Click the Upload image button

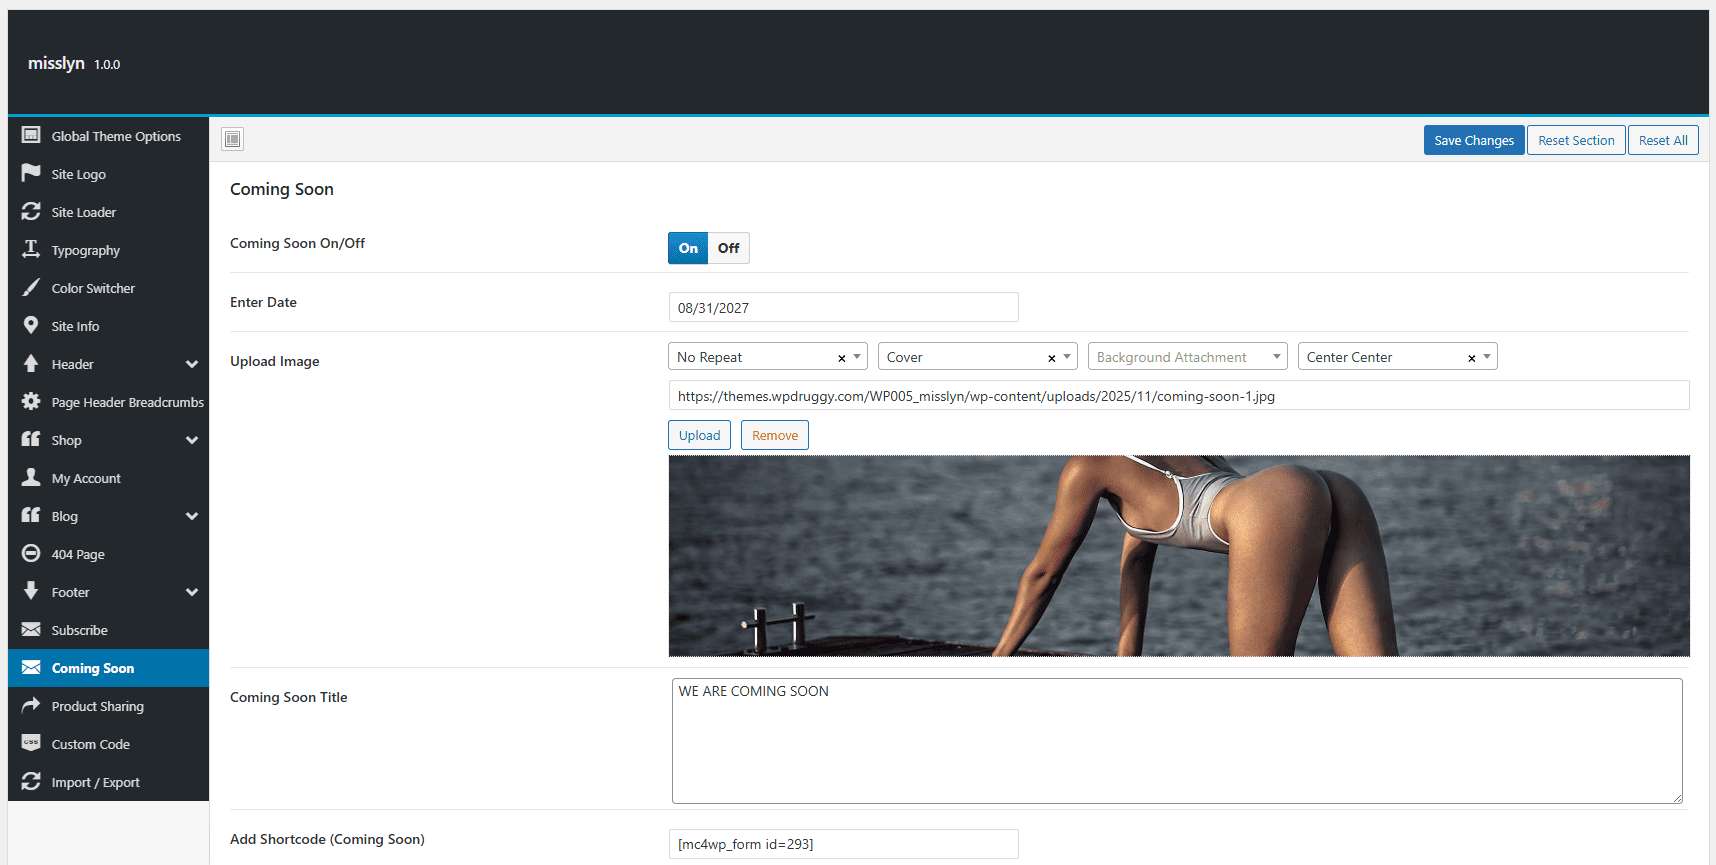(x=699, y=435)
